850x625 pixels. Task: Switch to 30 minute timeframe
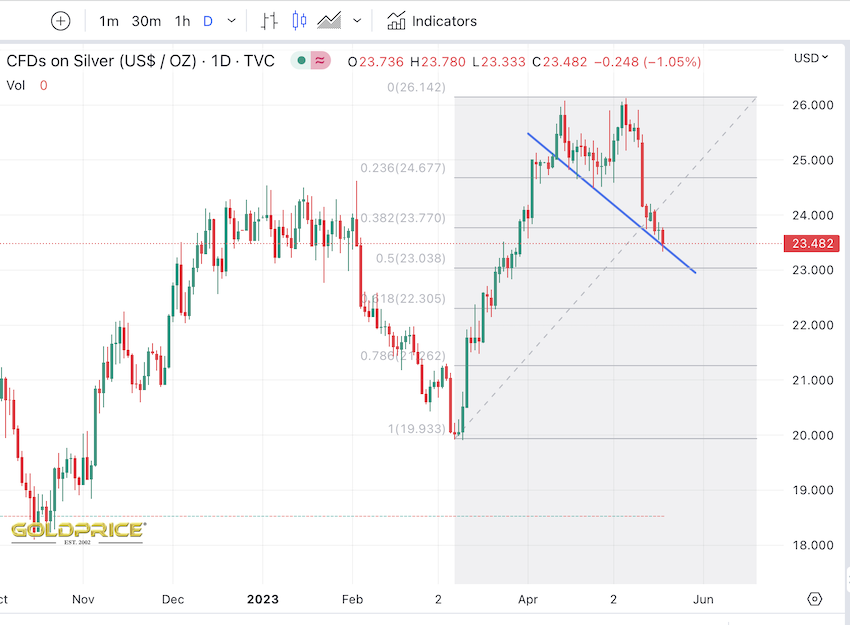pos(146,21)
